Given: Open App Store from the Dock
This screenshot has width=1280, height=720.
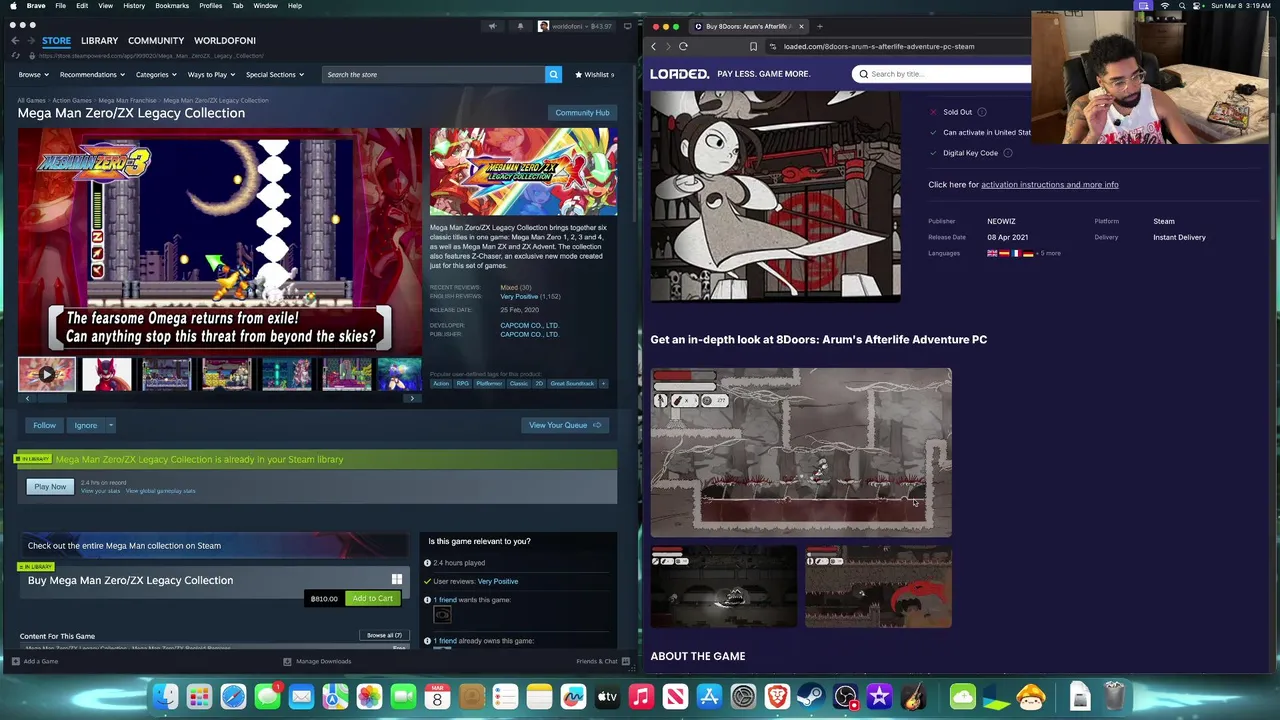Looking at the screenshot, I should point(709,696).
